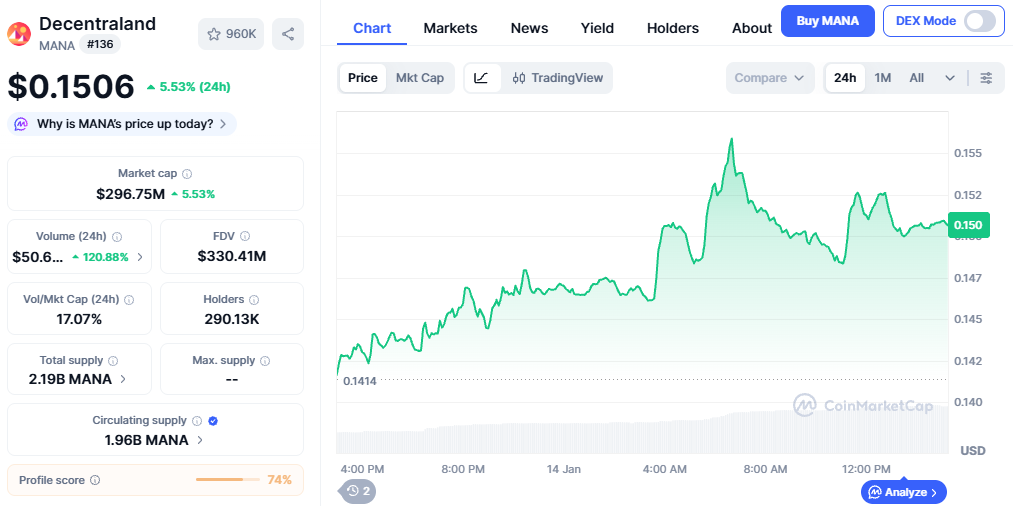Switch to the Yield tab
This screenshot has height=506, width=1013.
pos(597,28)
